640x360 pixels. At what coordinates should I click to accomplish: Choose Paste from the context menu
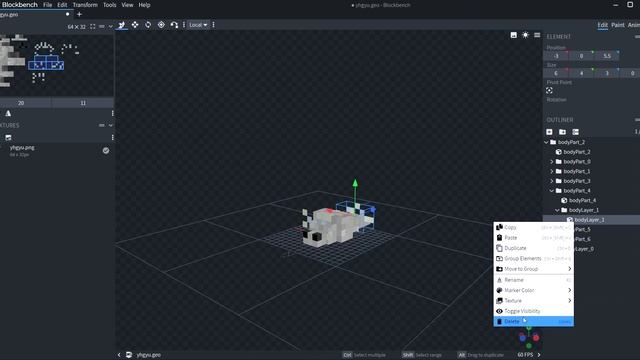click(533, 238)
